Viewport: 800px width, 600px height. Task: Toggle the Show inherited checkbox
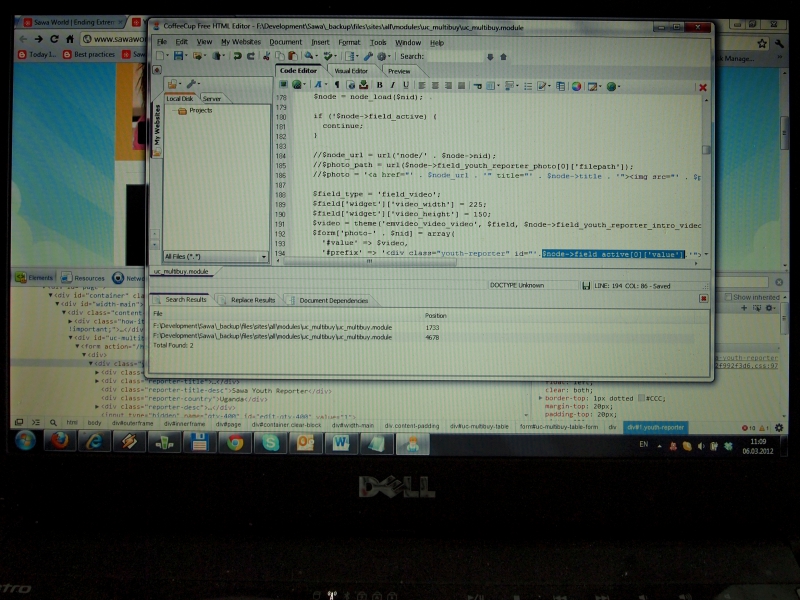(730, 297)
